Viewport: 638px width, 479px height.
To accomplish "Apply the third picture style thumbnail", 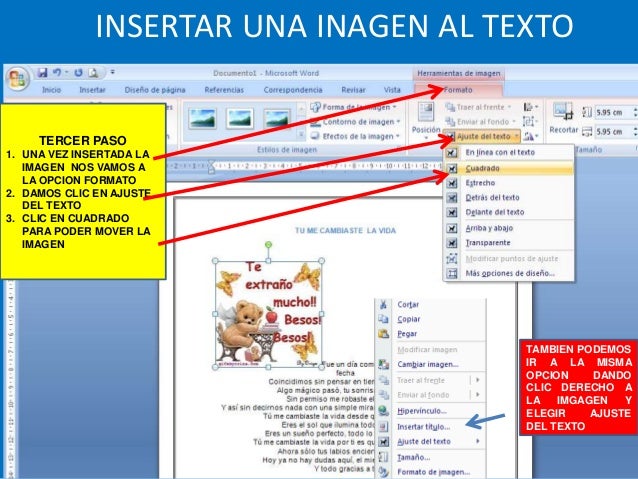I will [277, 118].
